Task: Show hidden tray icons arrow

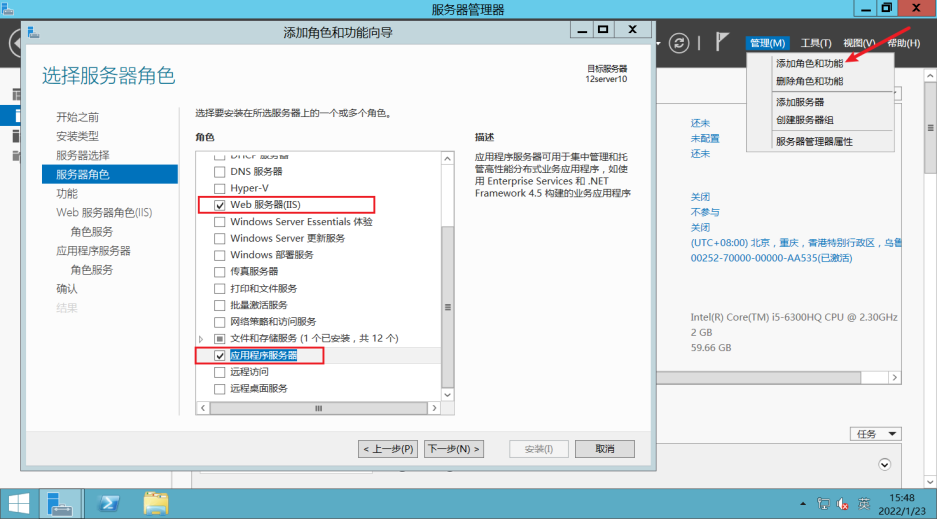Action: 803,504
